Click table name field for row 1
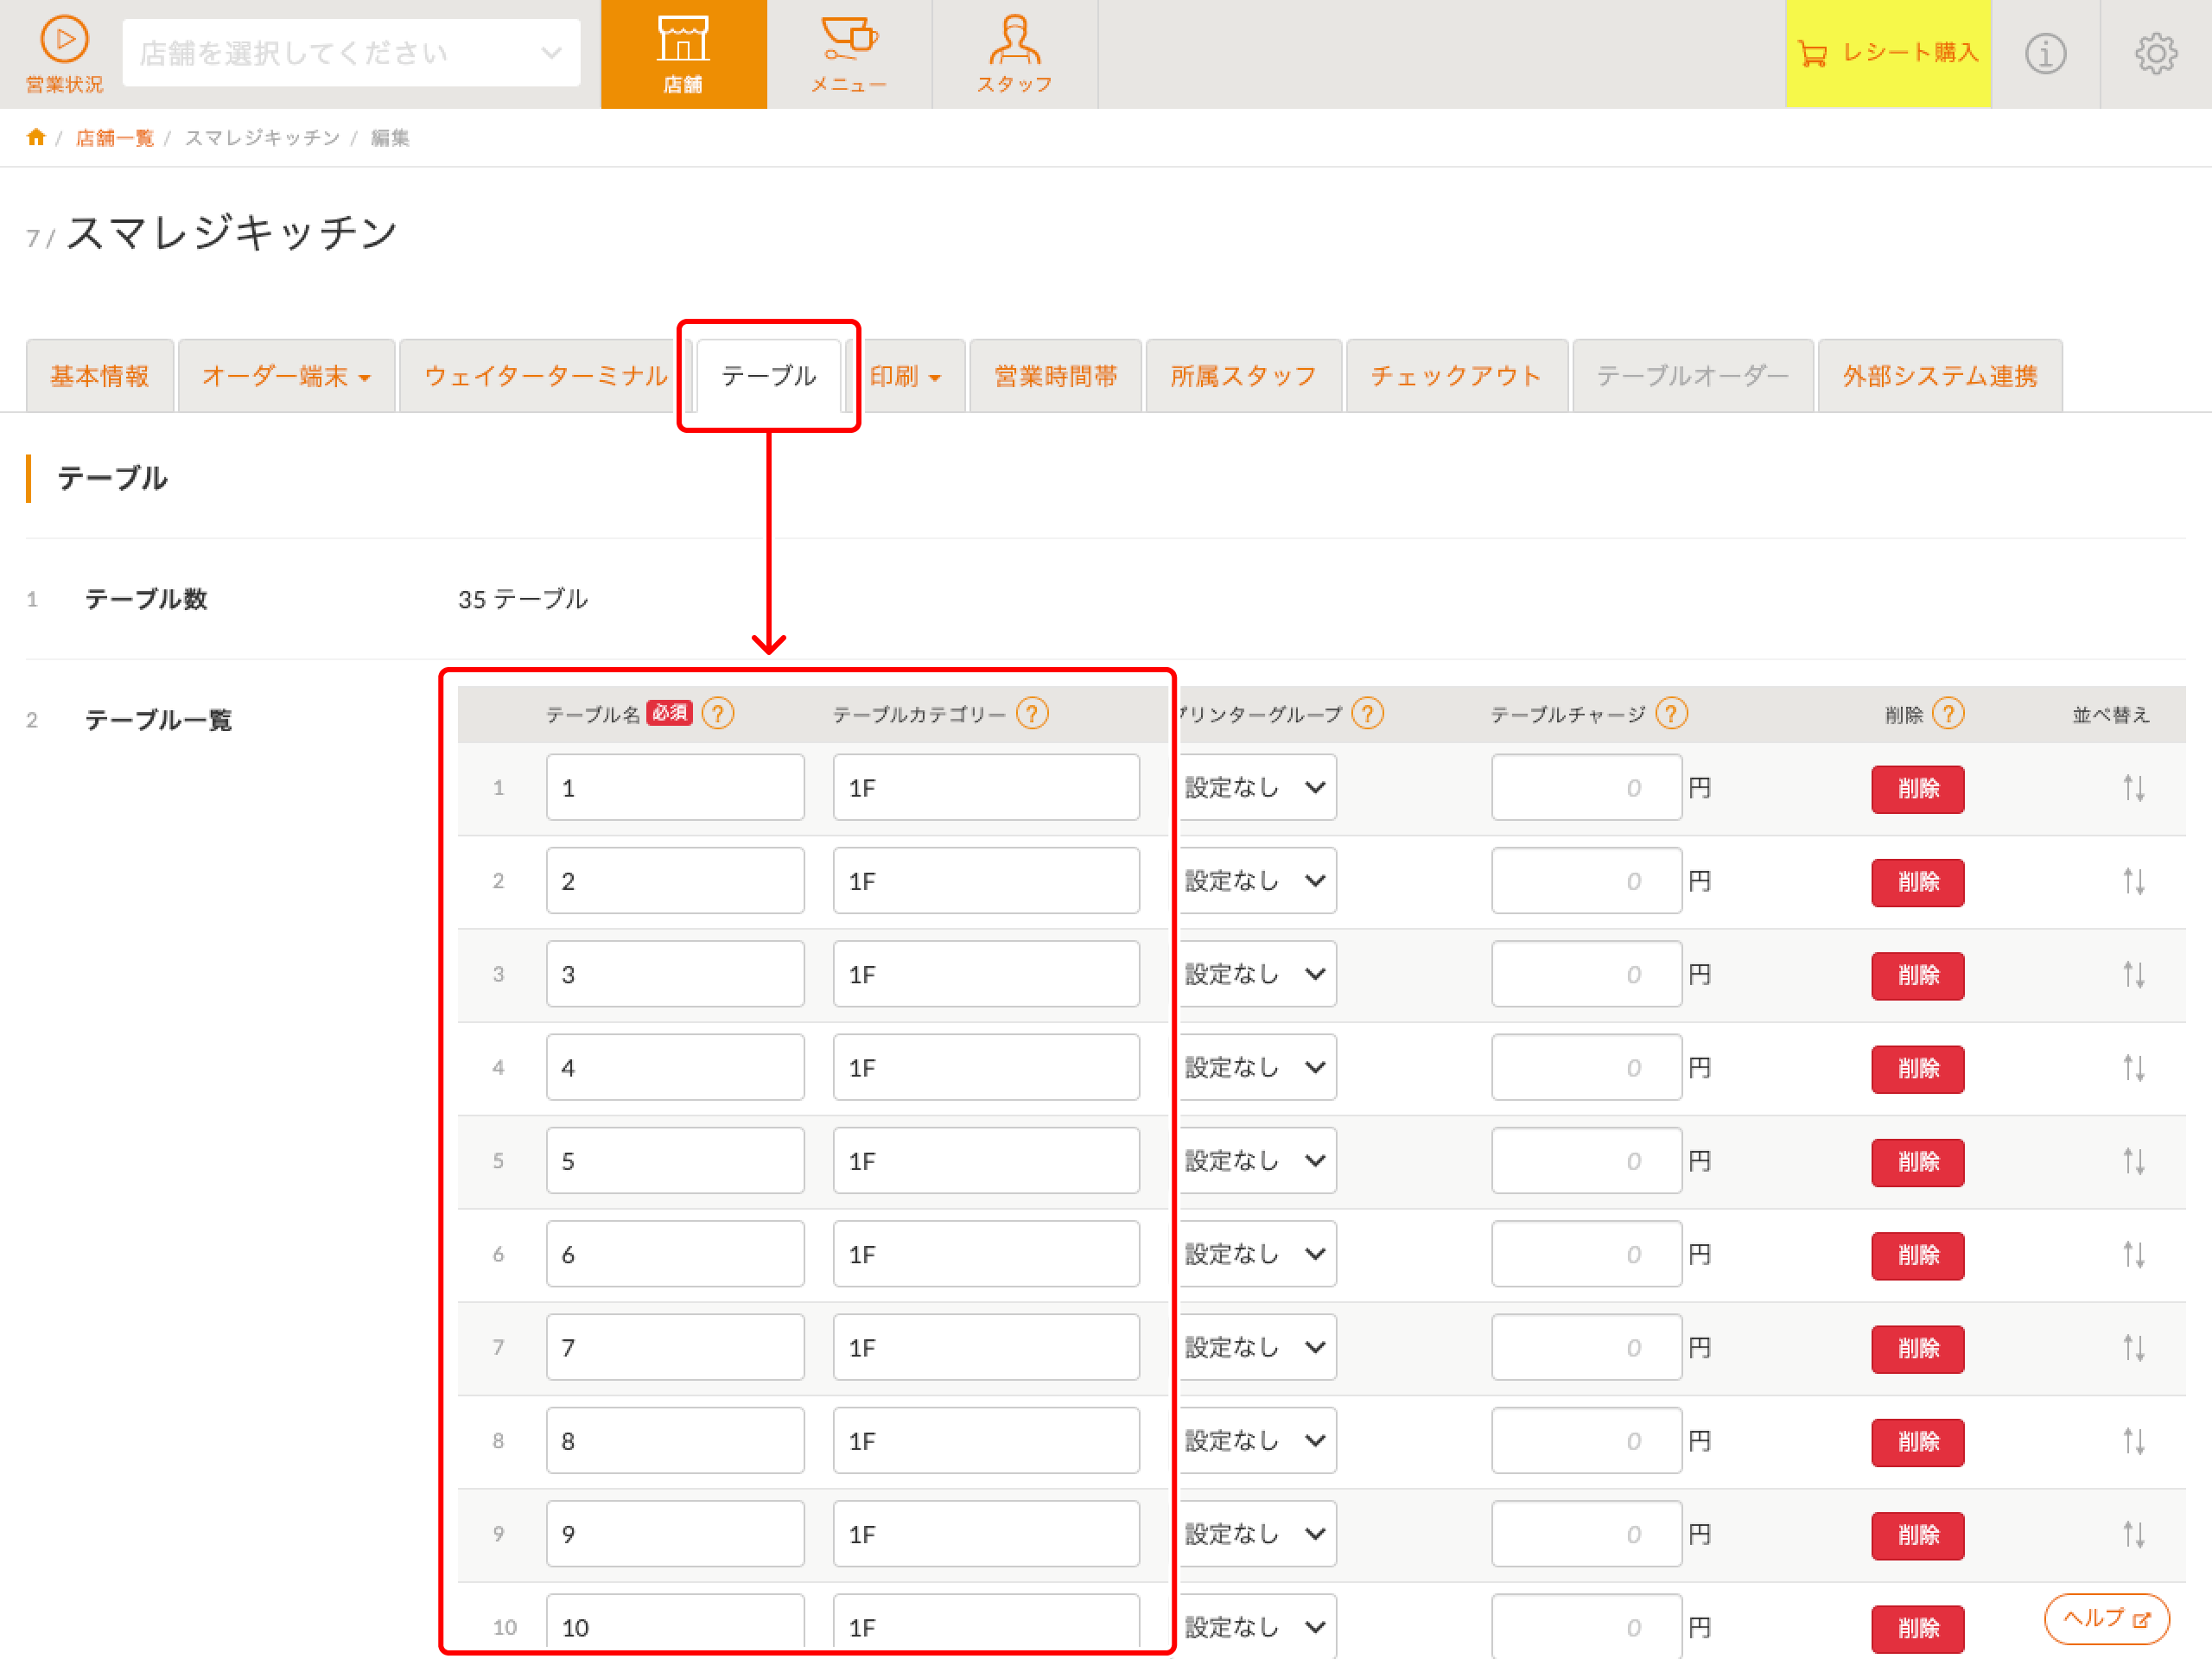The height and width of the screenshot is (1659, 2212). (x=675, y=788)
